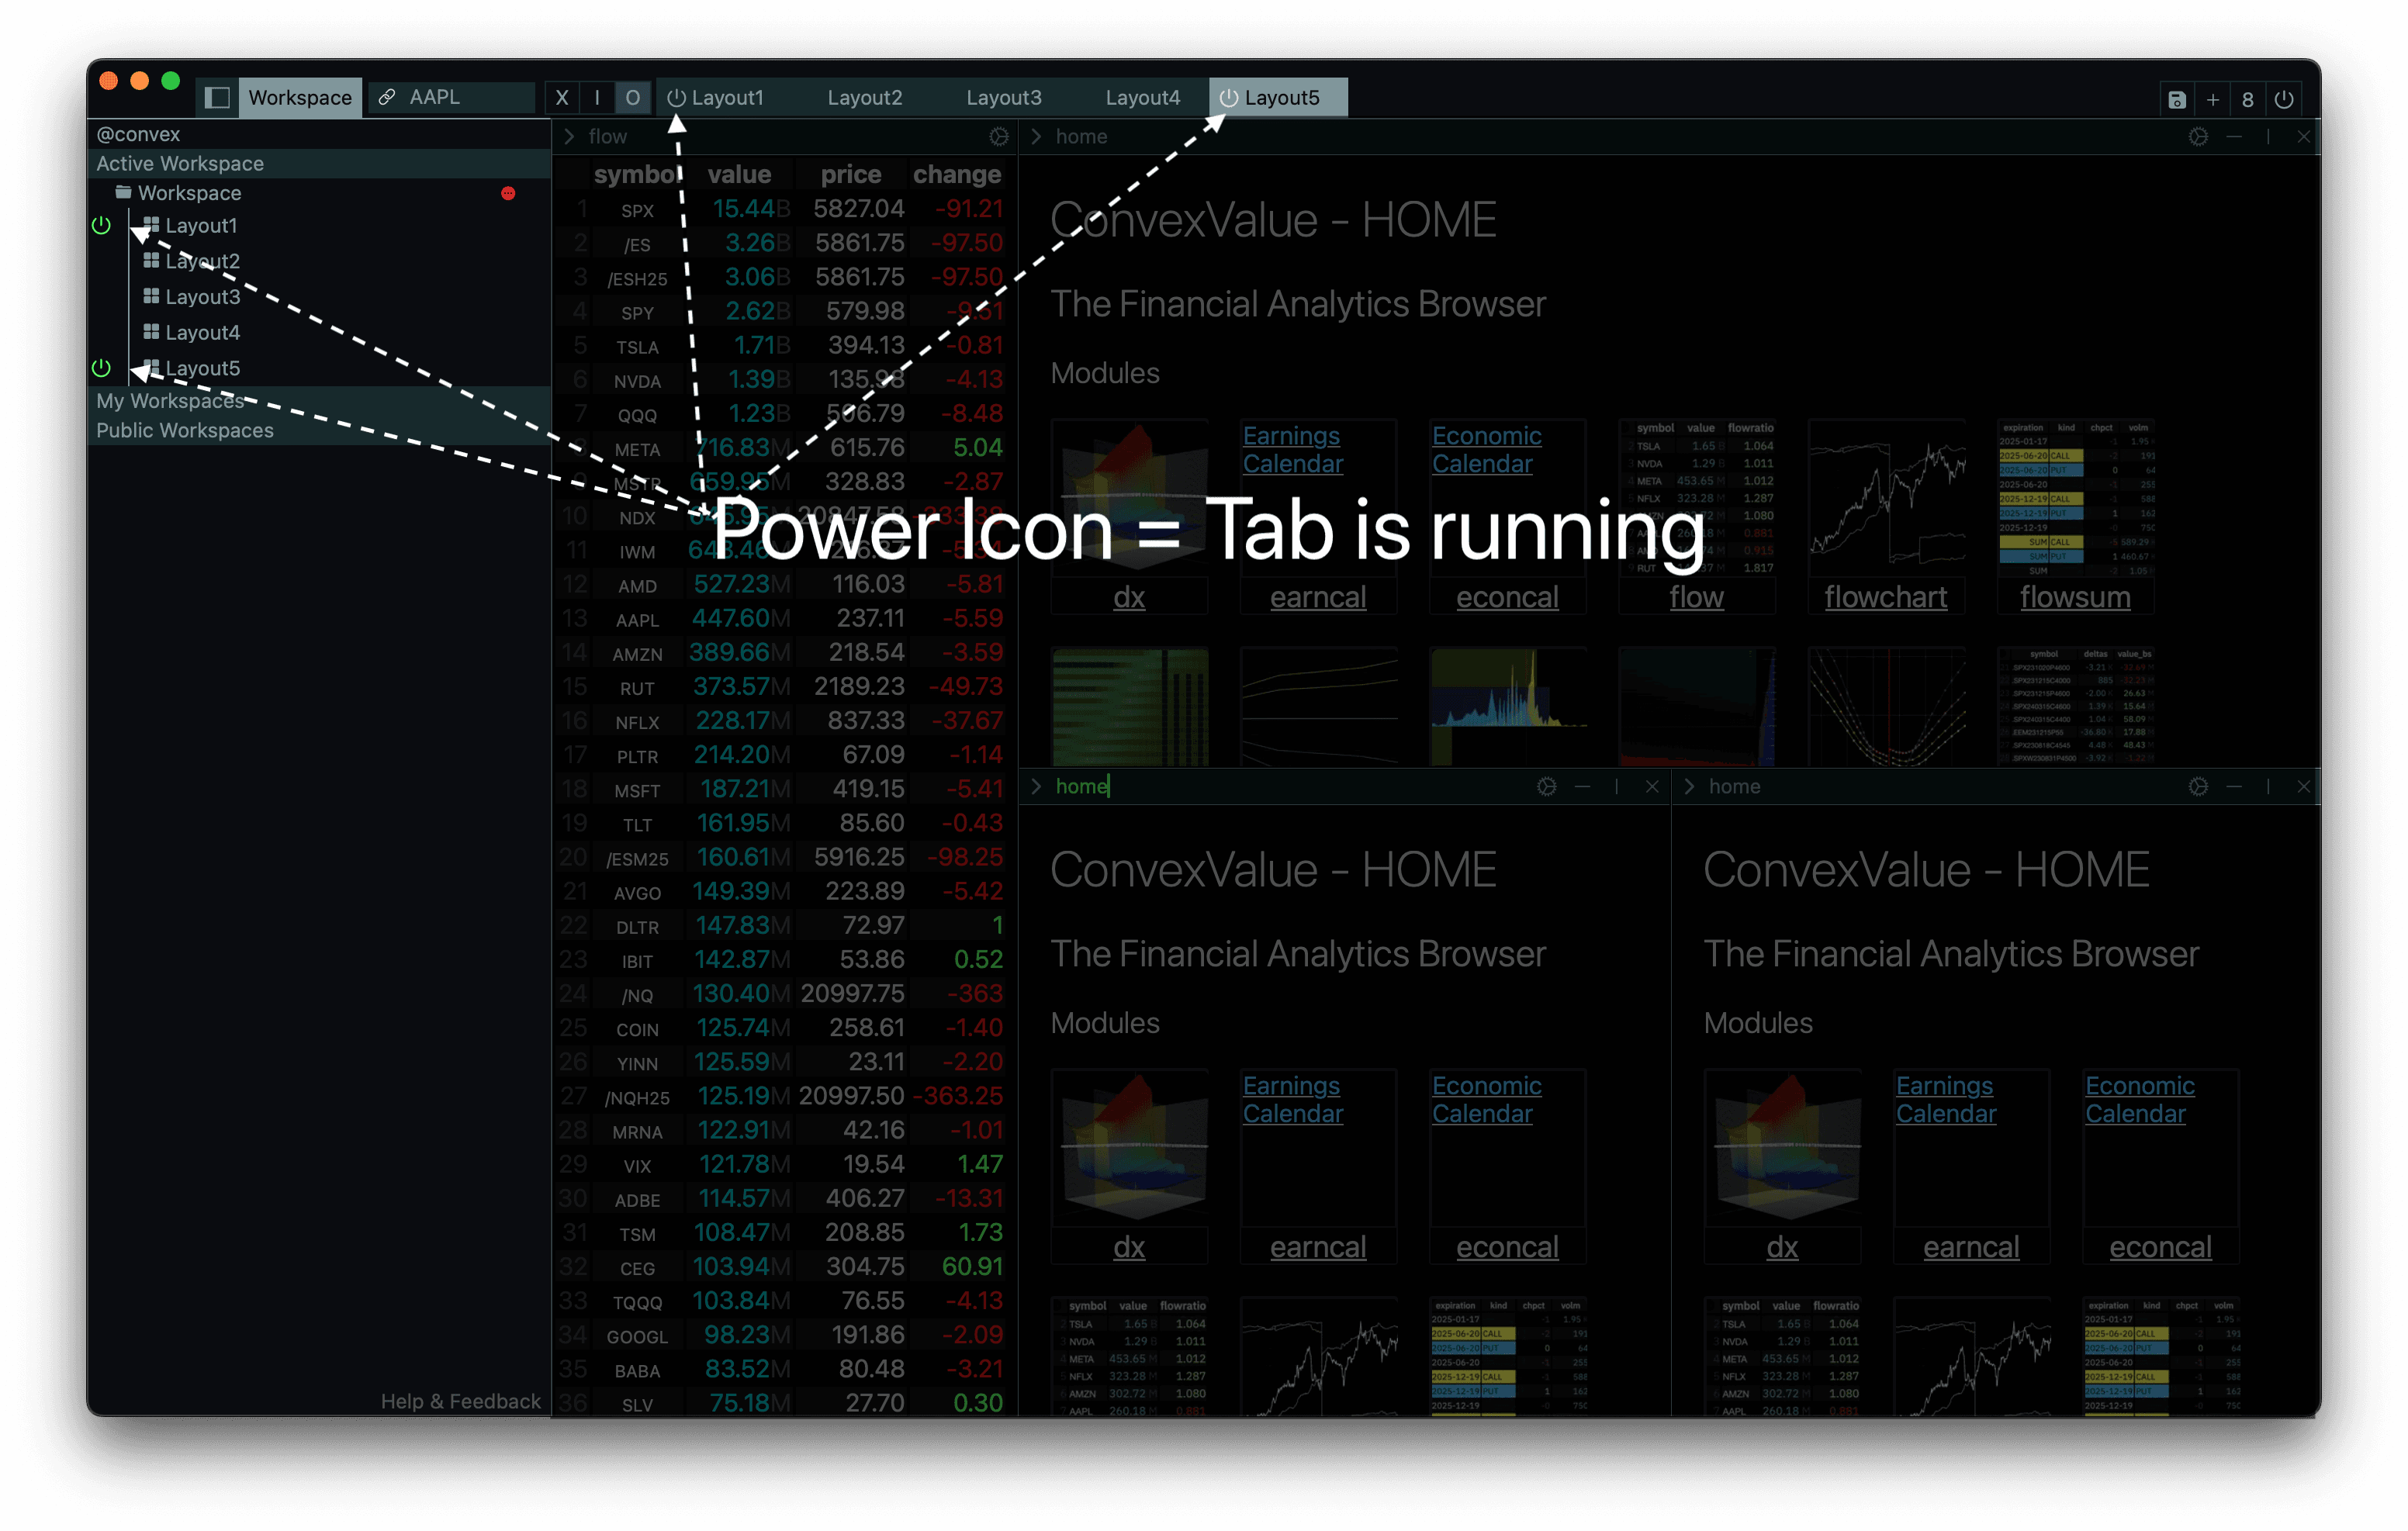Toggle power for Layout1 in sidebar
The width and height of the screenshot is (2408, 1531).
click(101, 225)
